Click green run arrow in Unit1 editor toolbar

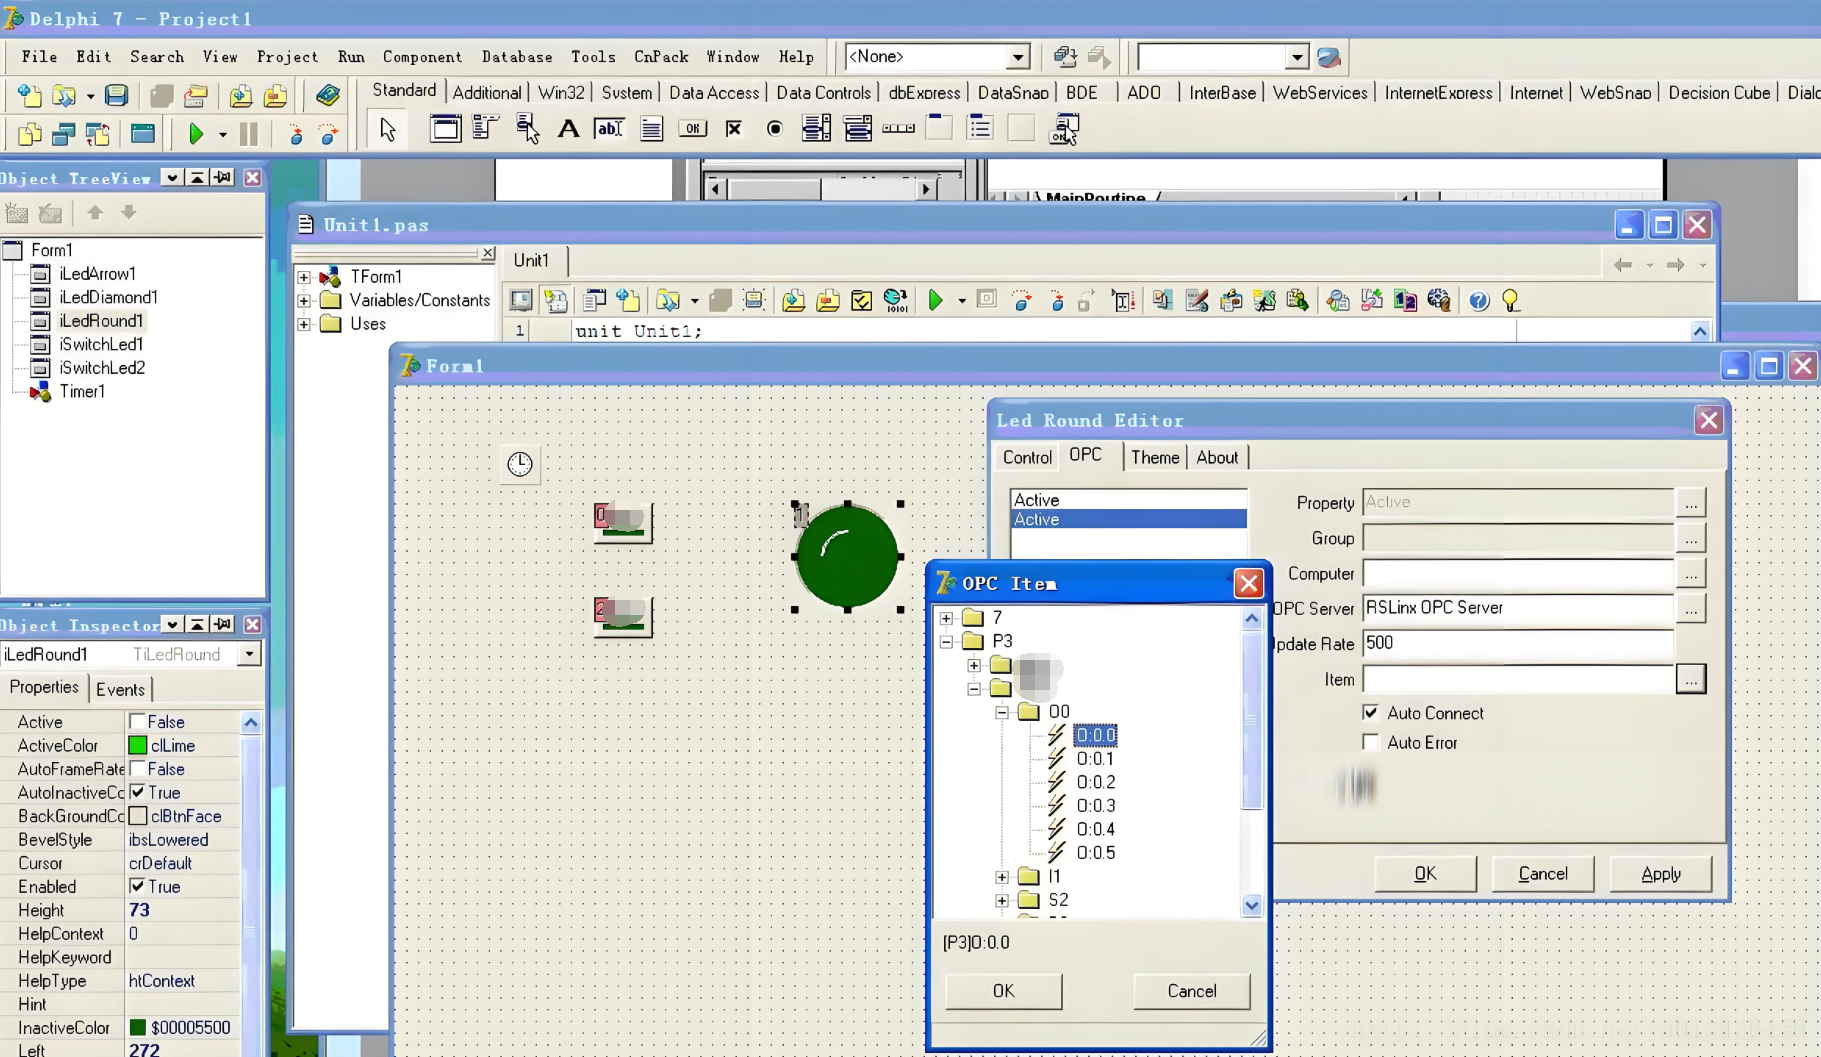936,300
